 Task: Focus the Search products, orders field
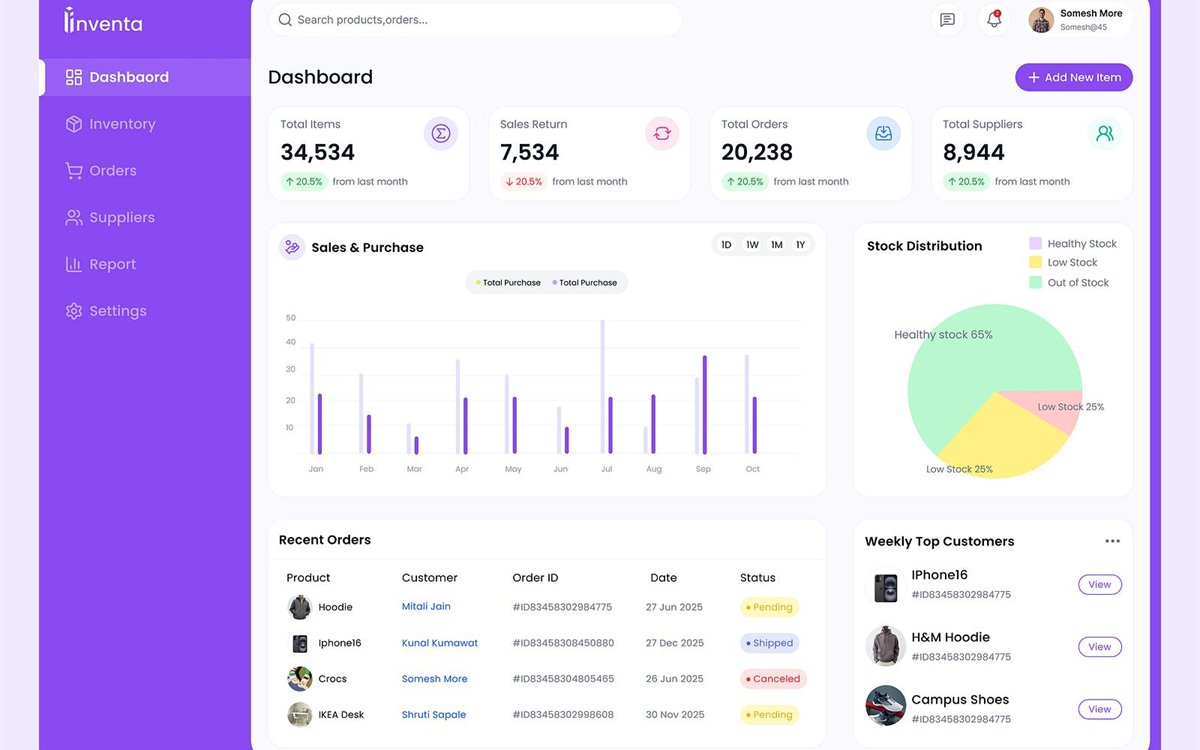475,20
